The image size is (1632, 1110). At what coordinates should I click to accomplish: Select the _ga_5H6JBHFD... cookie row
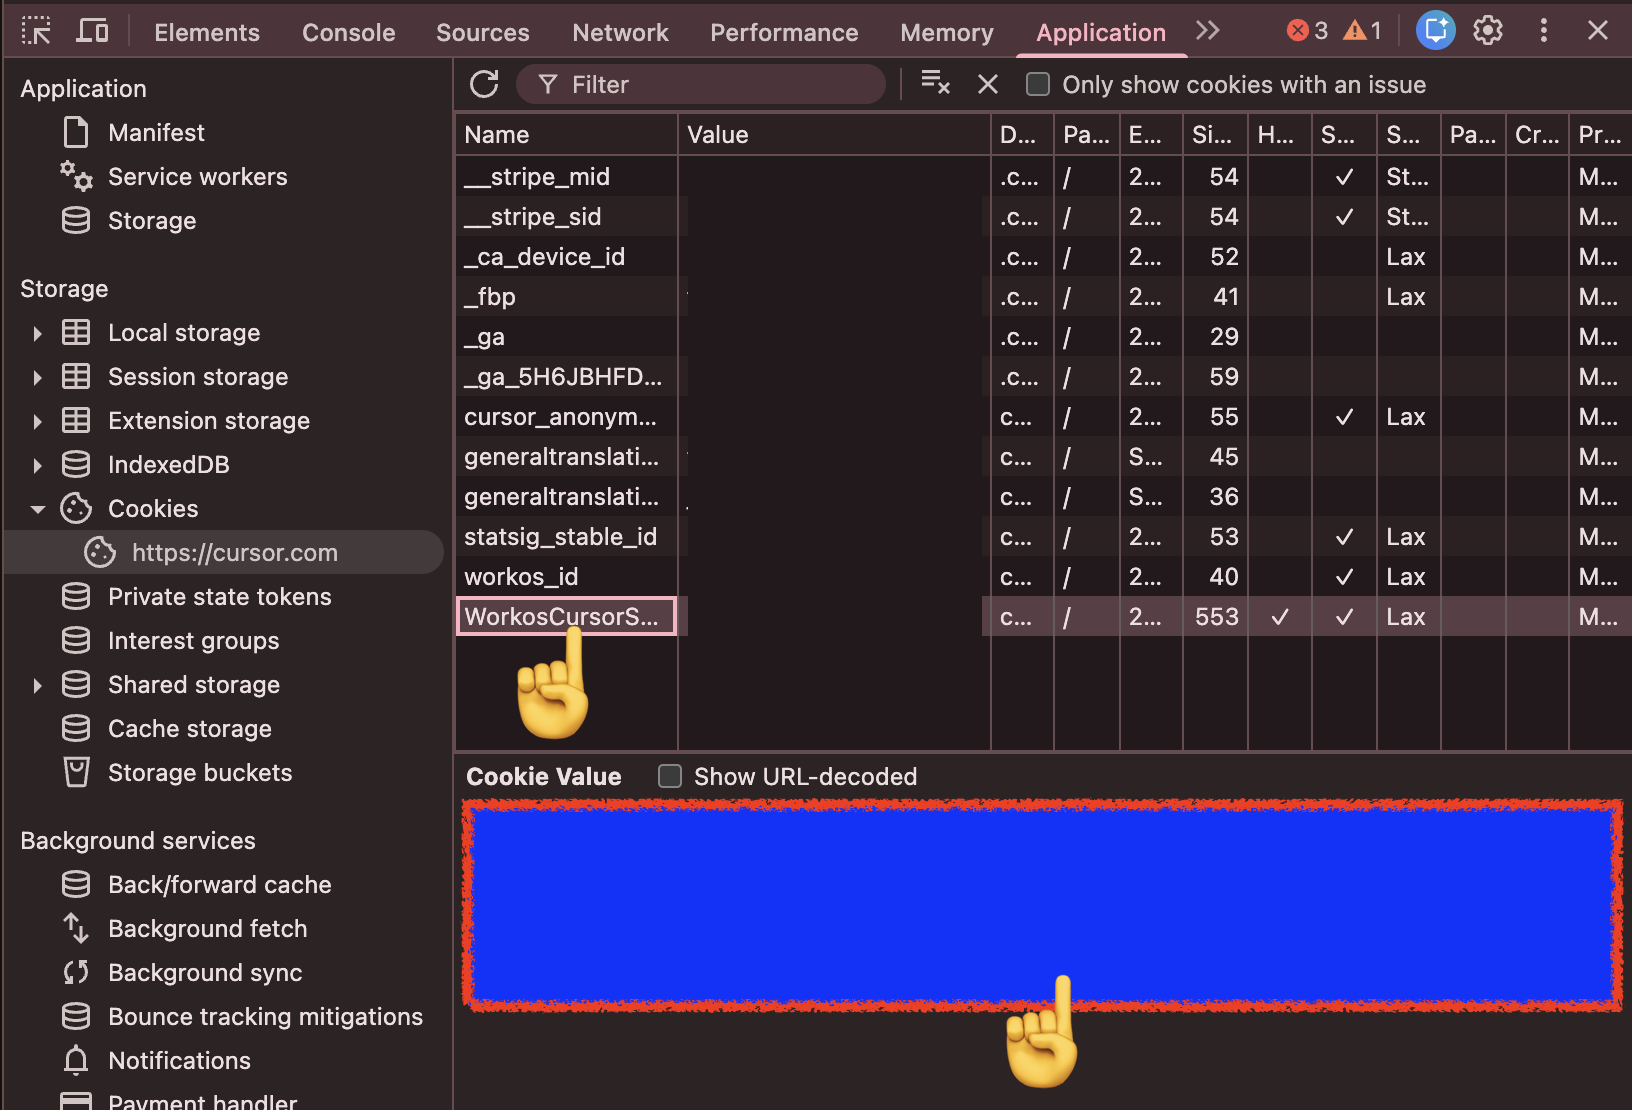tap(1043, 376)
